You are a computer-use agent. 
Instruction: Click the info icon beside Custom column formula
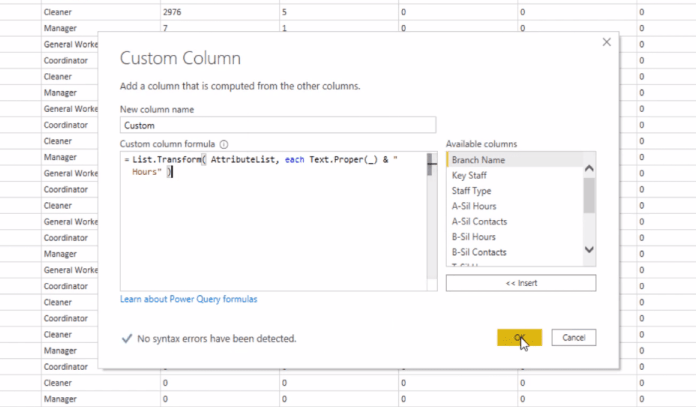224,144
